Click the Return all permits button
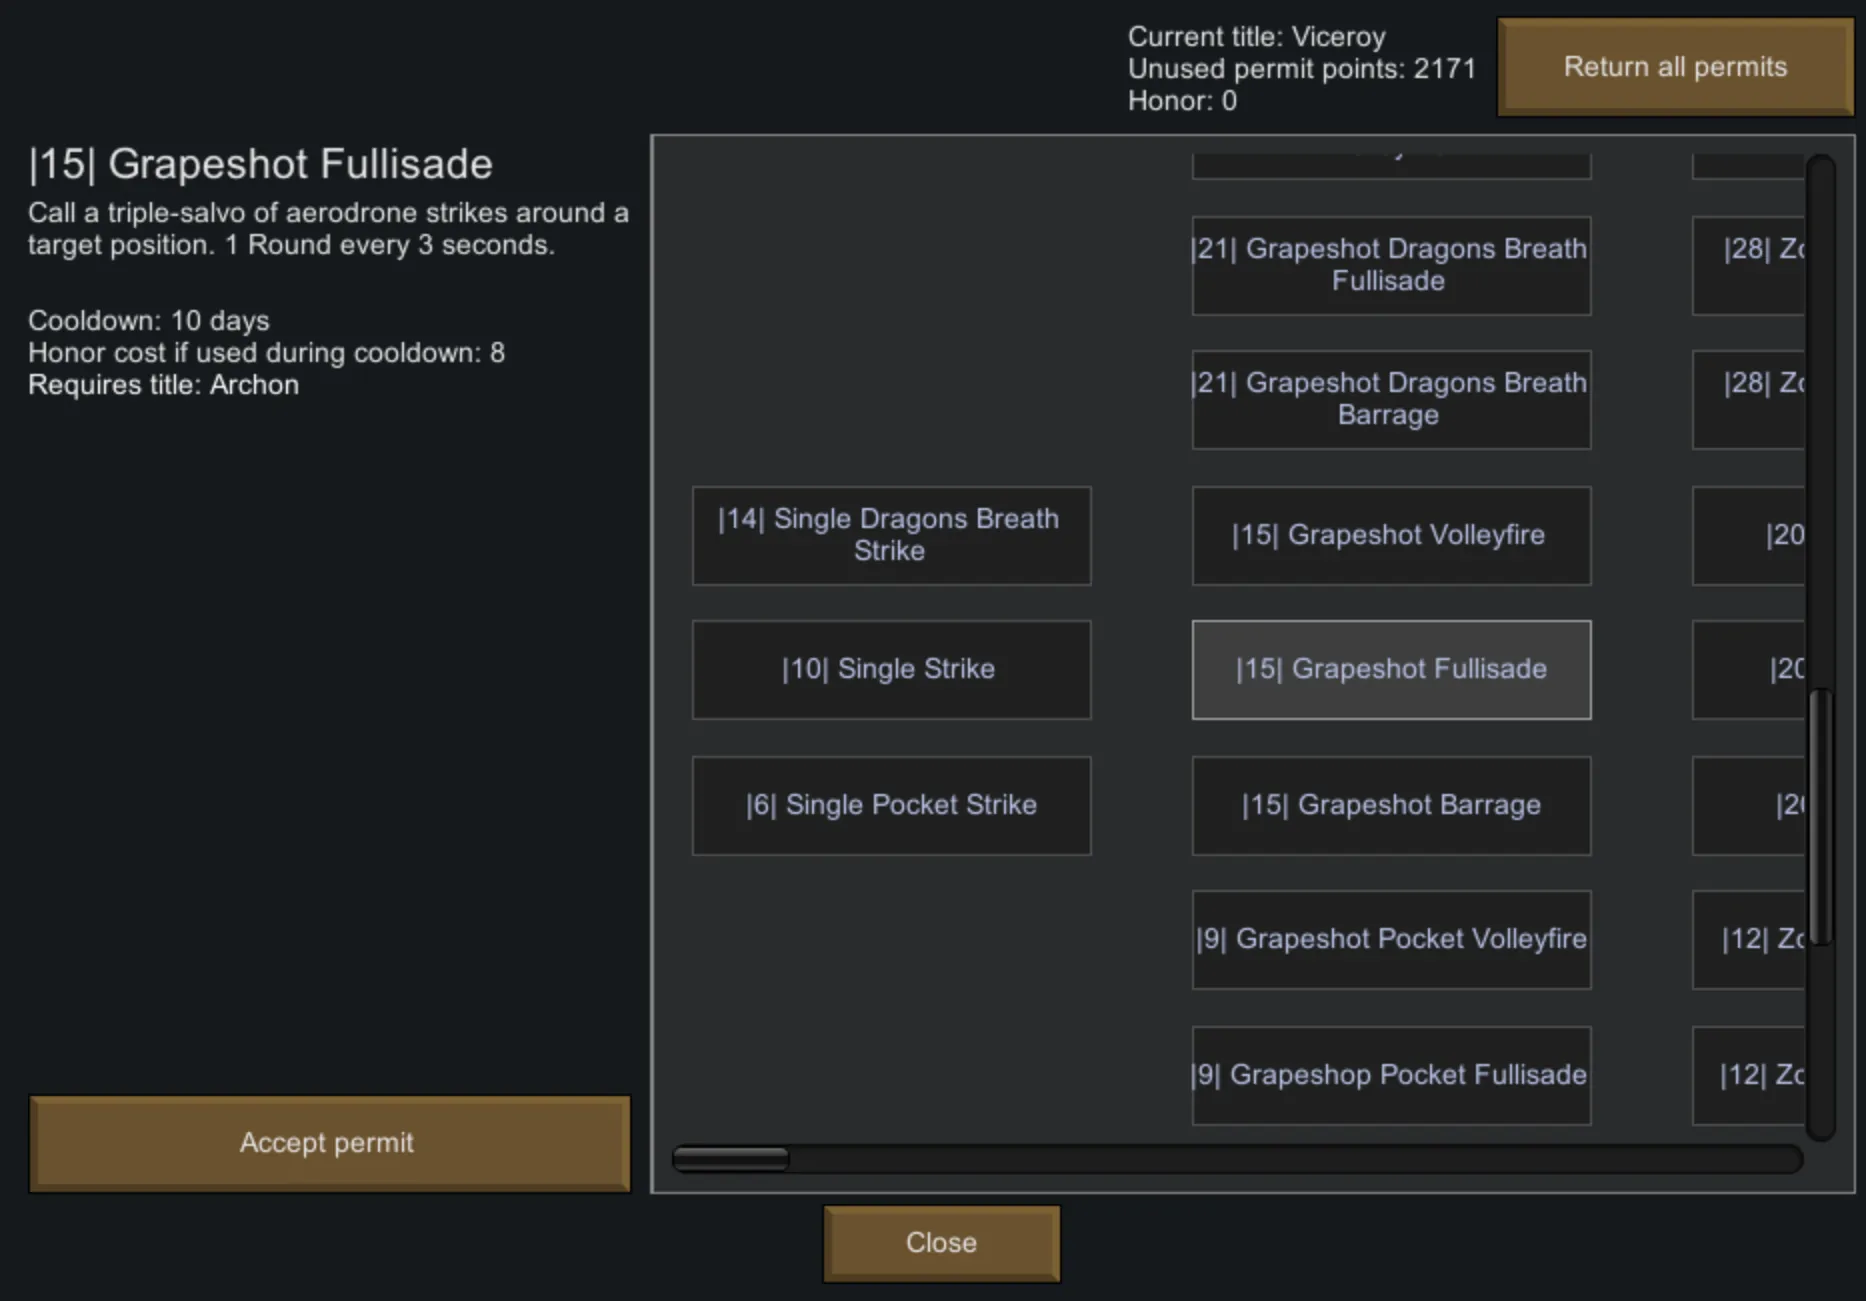 click(x=1675, y=67)
